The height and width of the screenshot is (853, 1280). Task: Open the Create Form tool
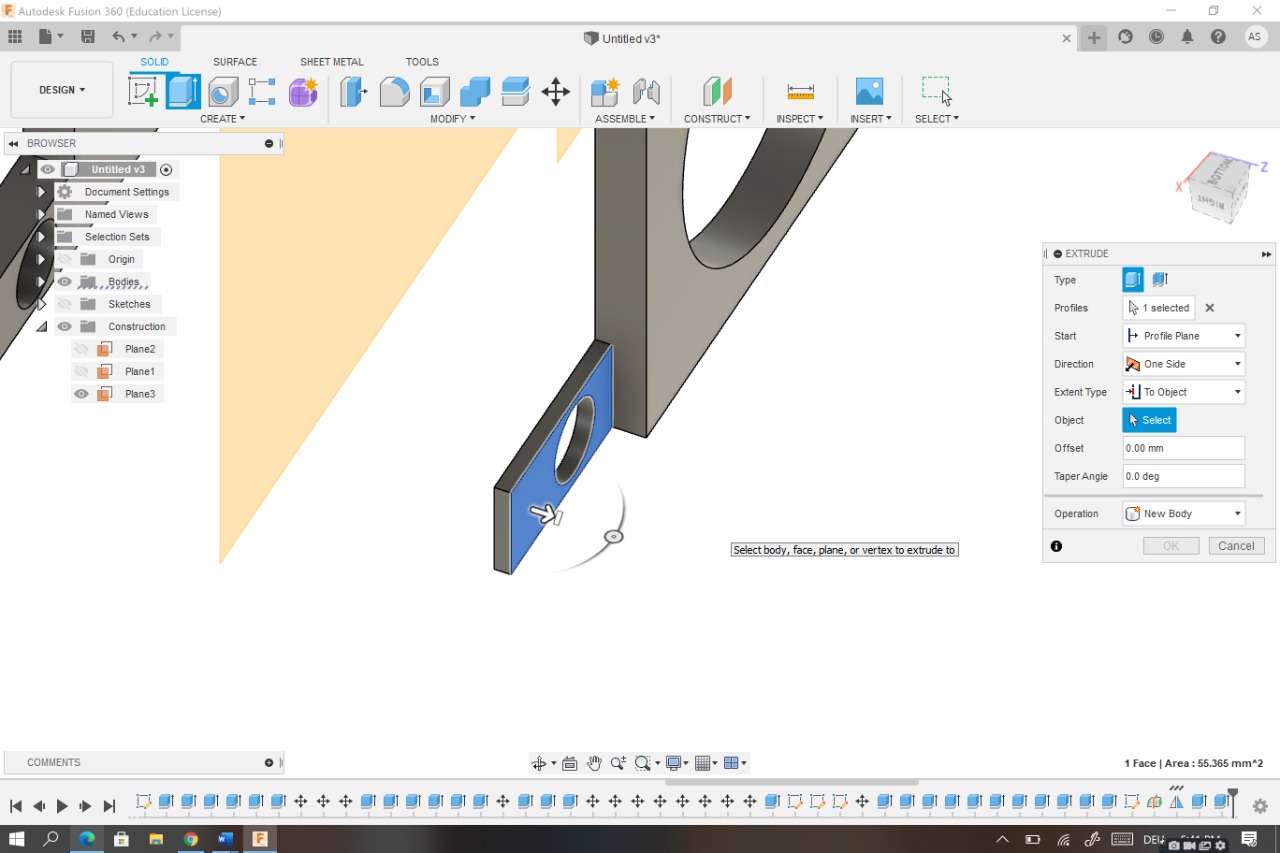303,92
